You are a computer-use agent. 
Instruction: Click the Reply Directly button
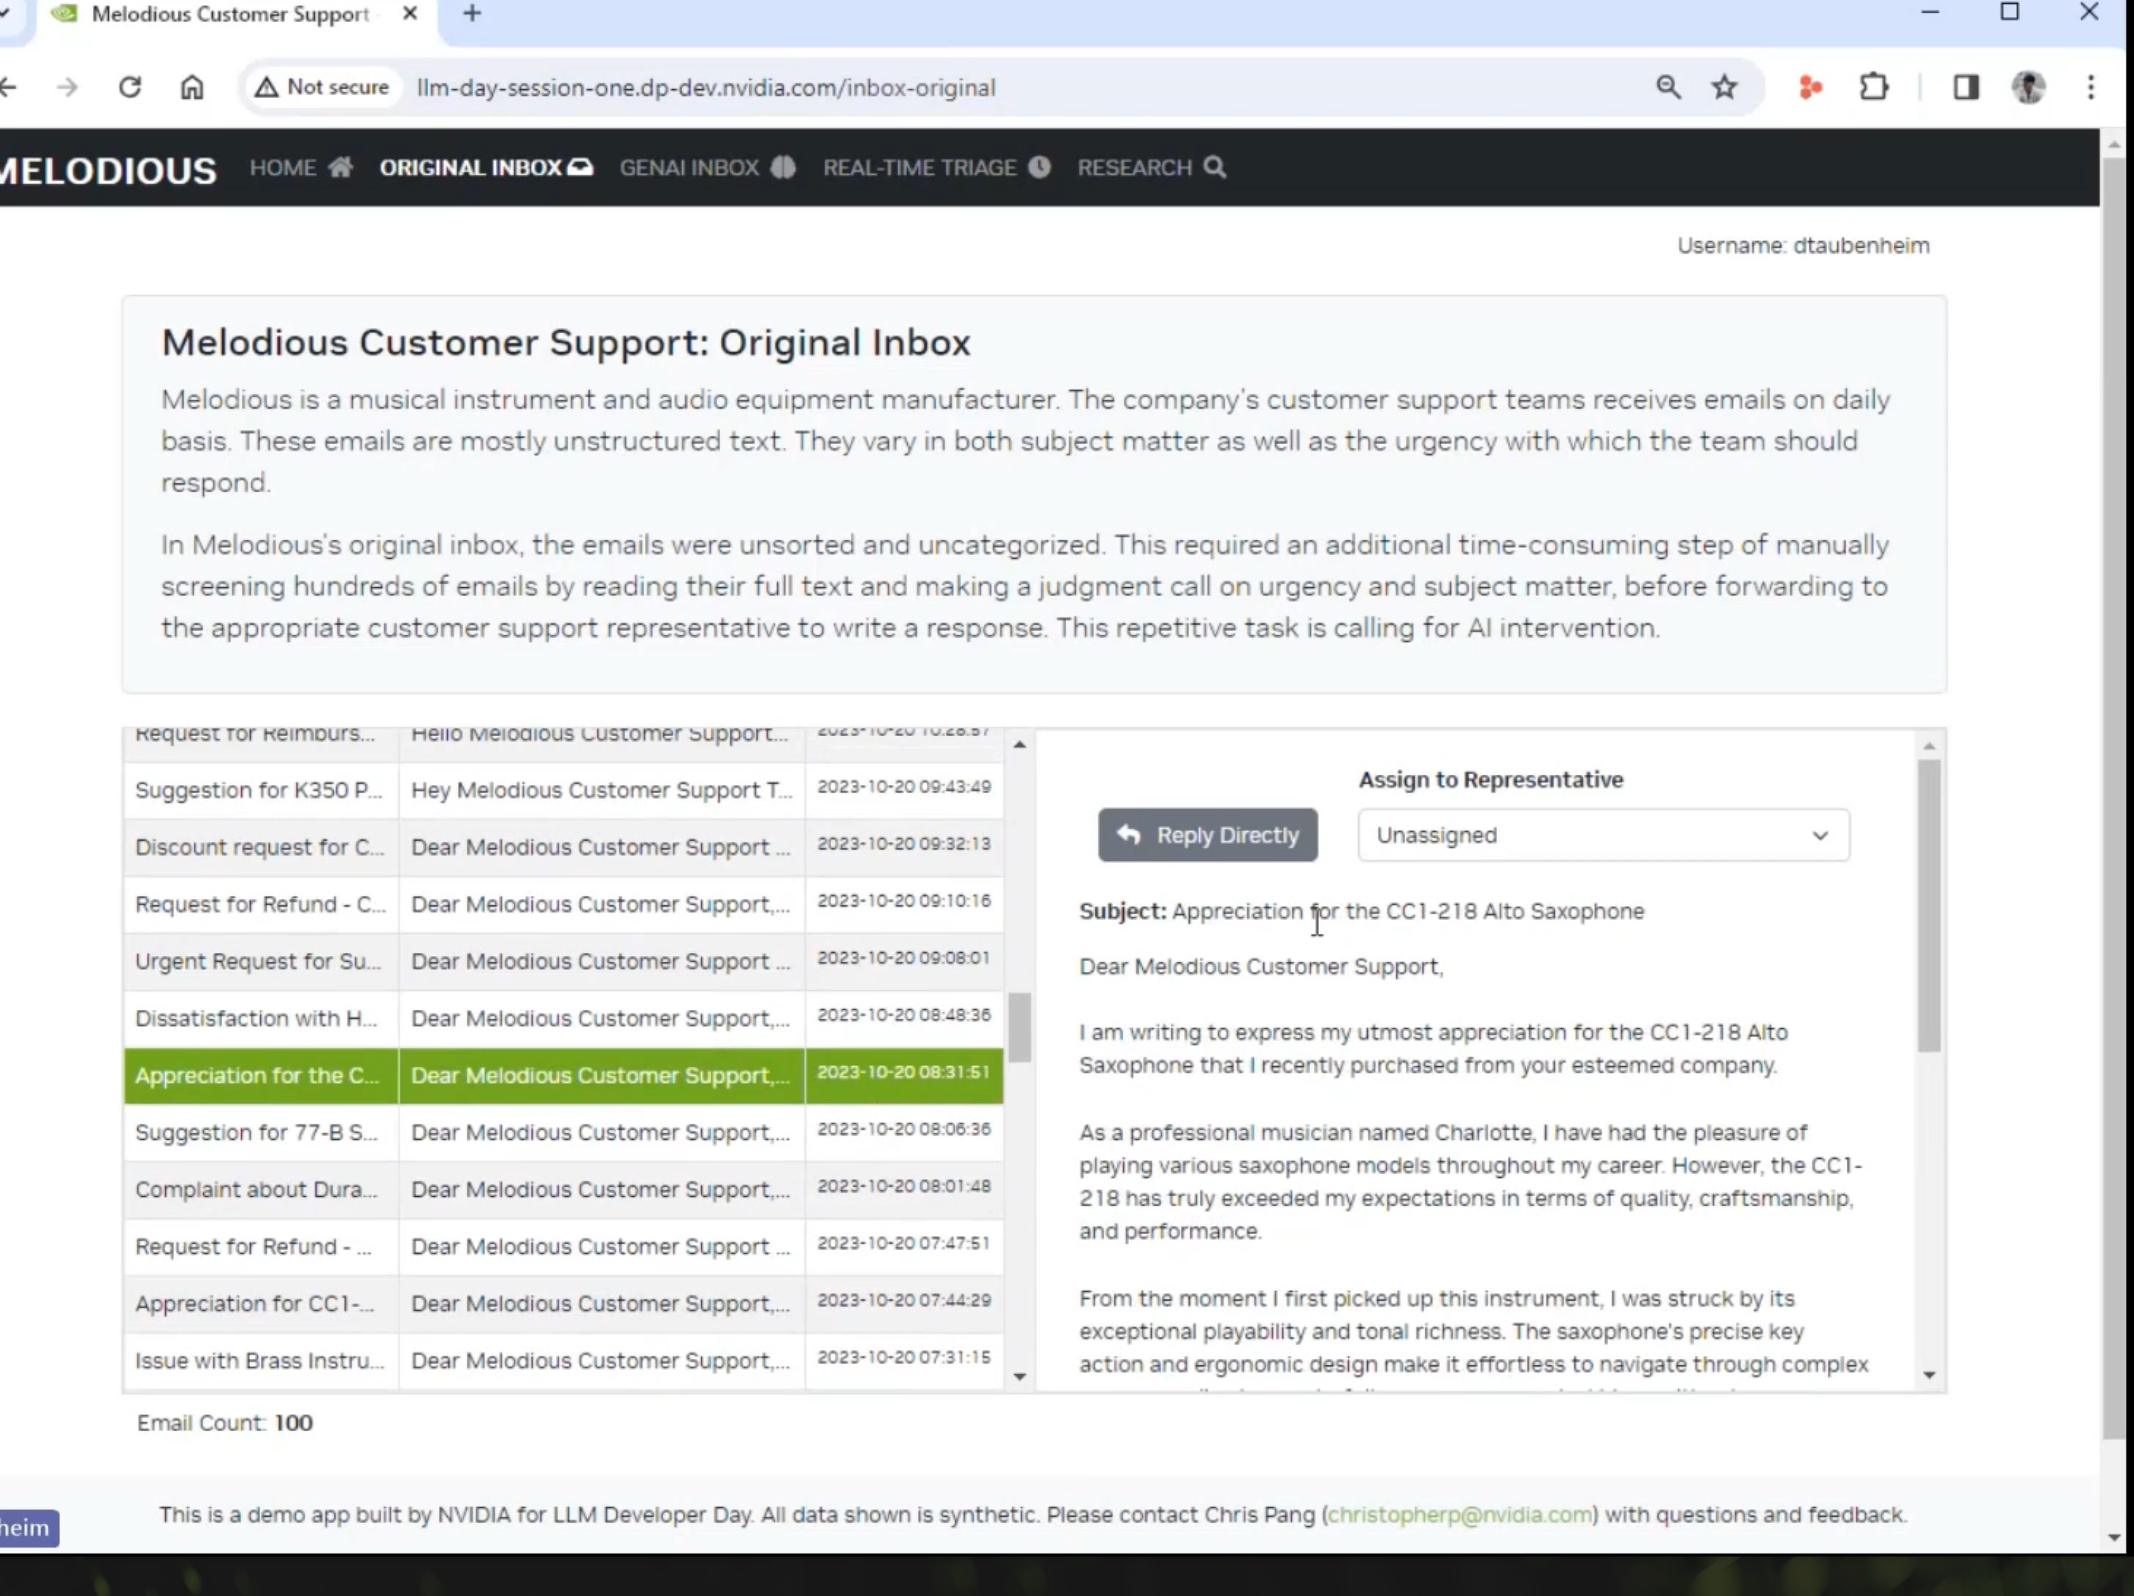click(x=1207, y=835)
